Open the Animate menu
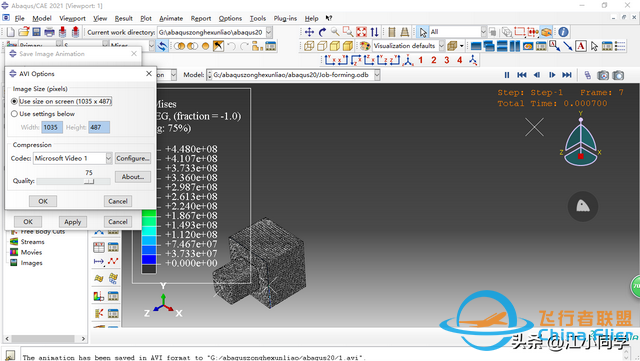The image size is (640, 361). click(171, 18)
